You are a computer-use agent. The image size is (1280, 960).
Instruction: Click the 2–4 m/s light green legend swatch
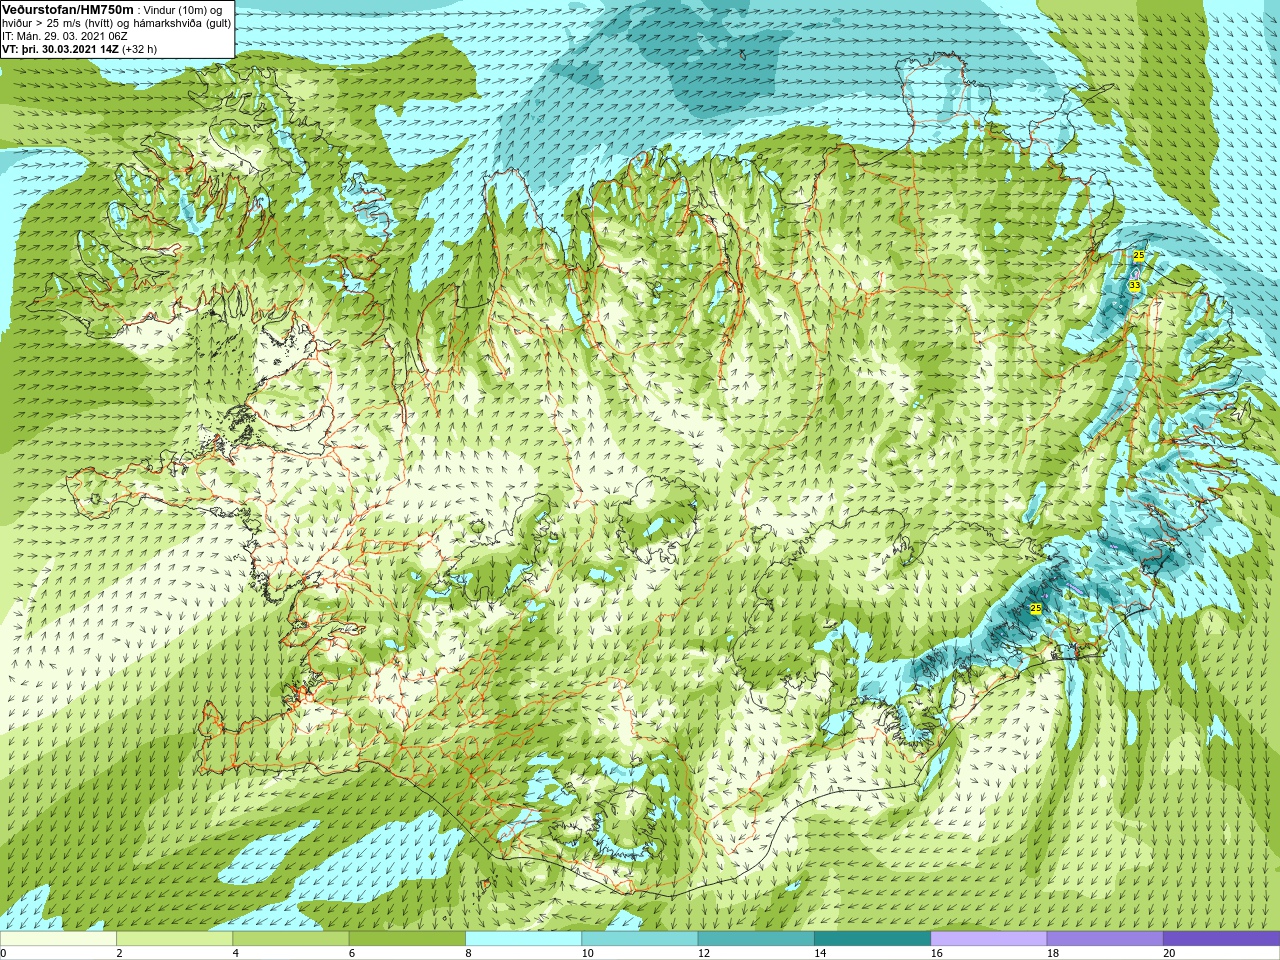click(x=174, y=939)
